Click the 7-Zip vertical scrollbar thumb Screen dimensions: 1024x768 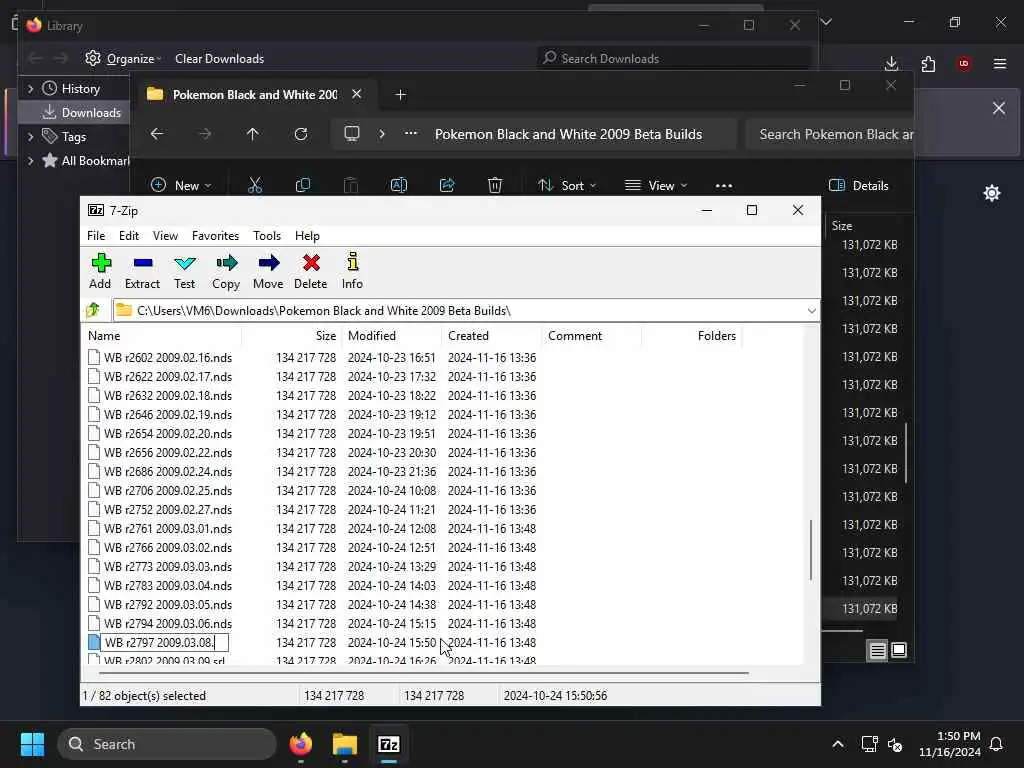[x=811, y=549]
